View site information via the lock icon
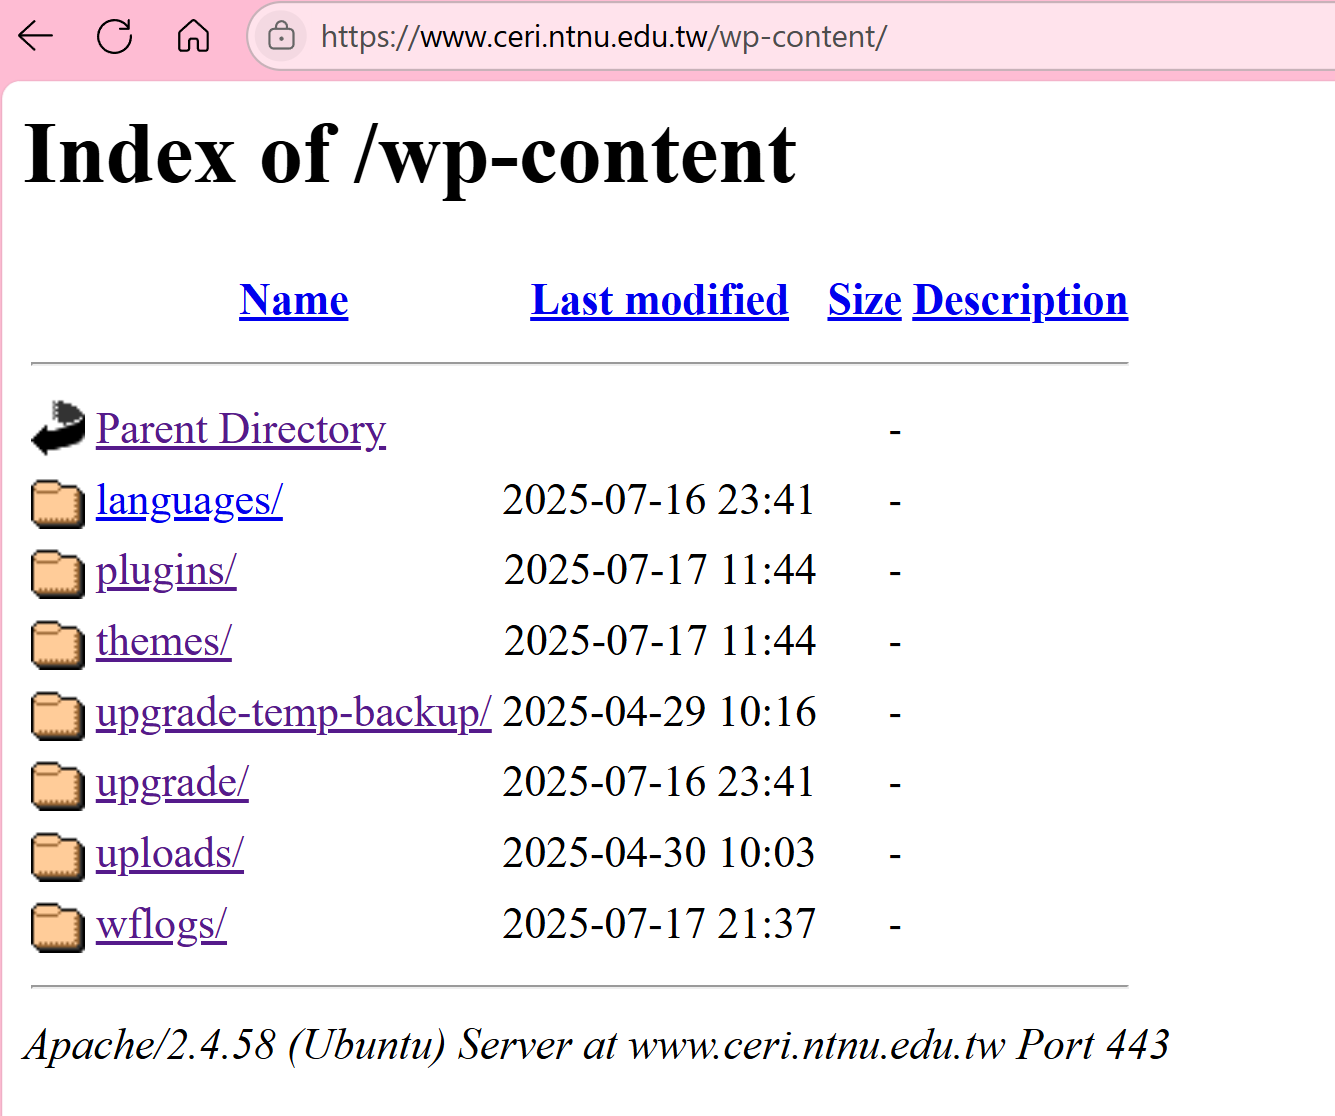The width and height of the screenshot is (1335, 1116). pos(282,37)
